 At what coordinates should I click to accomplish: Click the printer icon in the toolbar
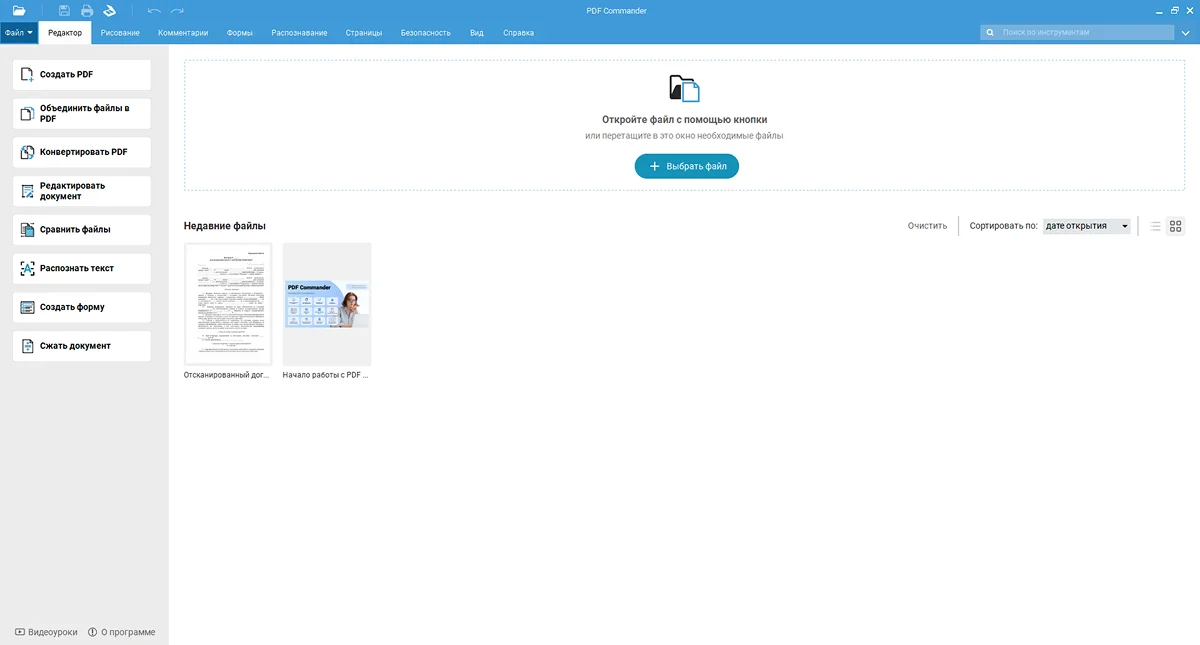coord(87,10)
